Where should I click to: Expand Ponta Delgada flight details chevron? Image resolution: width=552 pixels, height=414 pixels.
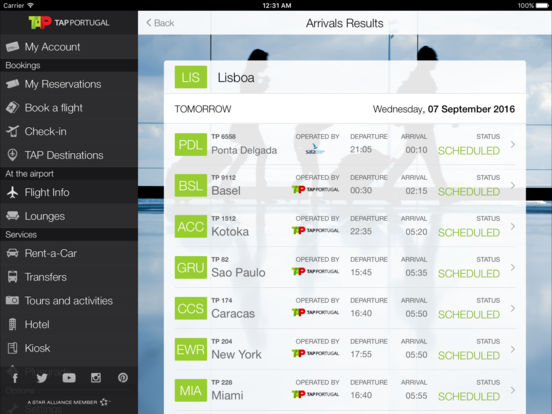pyautogui.click(x=513, y=144)
